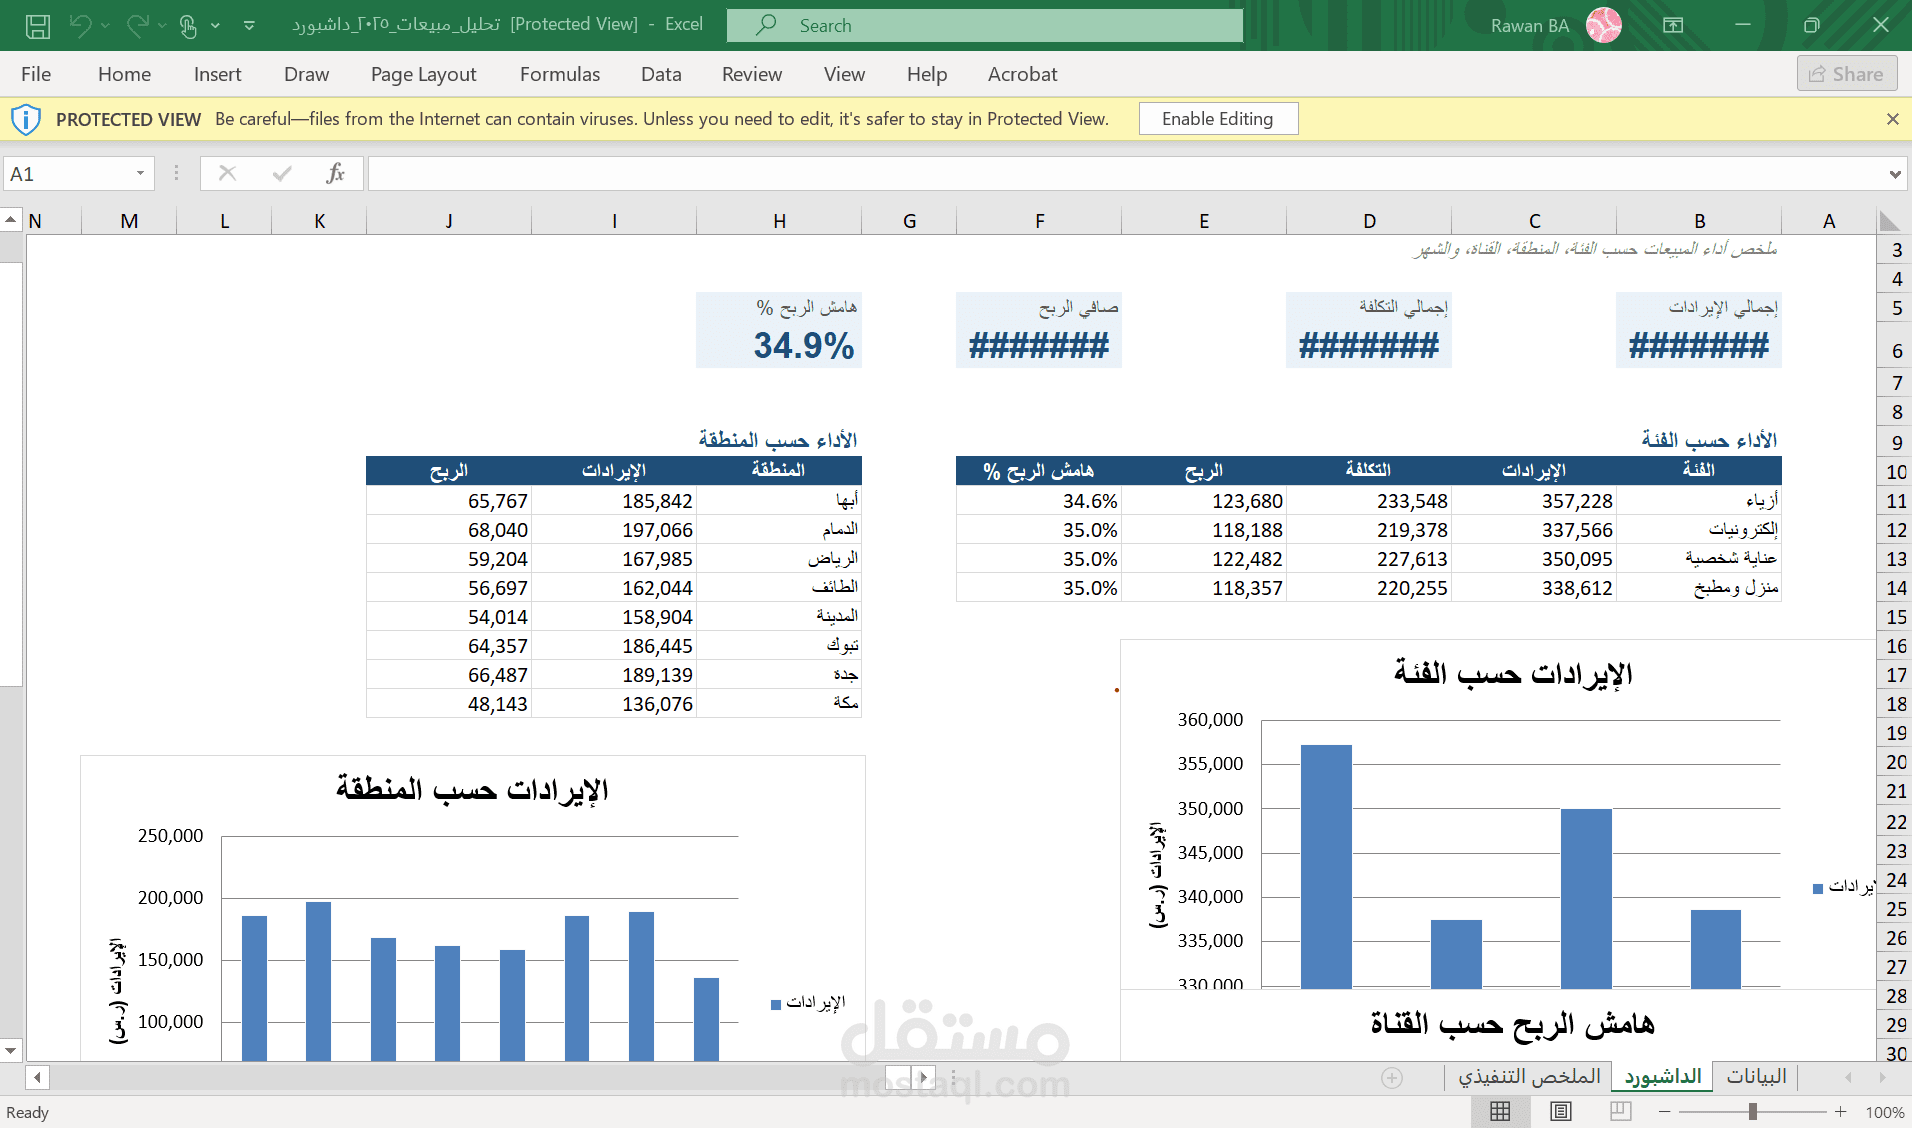Click the zoom out minus icon
Screen dimensions: 1912x1128
1664,1112
